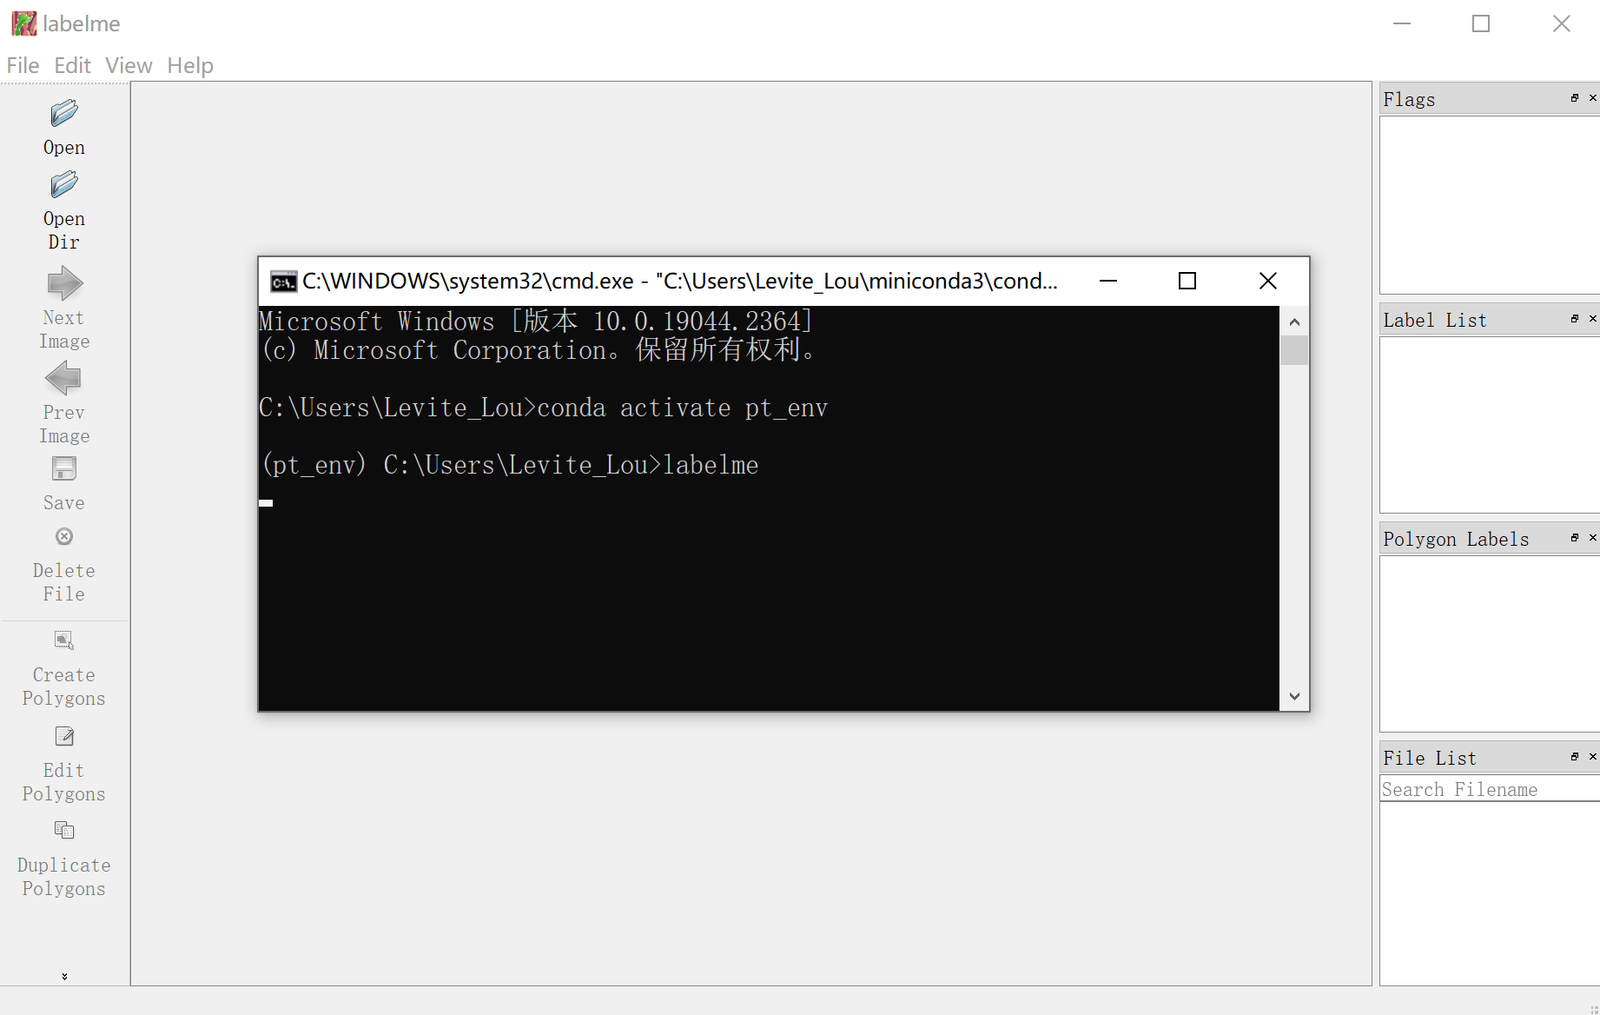
Task: Click the Polygon Labels panel title
Action: [x=1456, y=539]
